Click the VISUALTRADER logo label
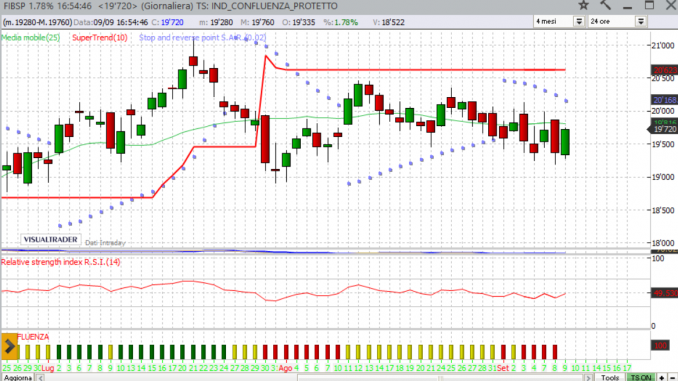The image size is (678, 381). (x=51, y=240)
